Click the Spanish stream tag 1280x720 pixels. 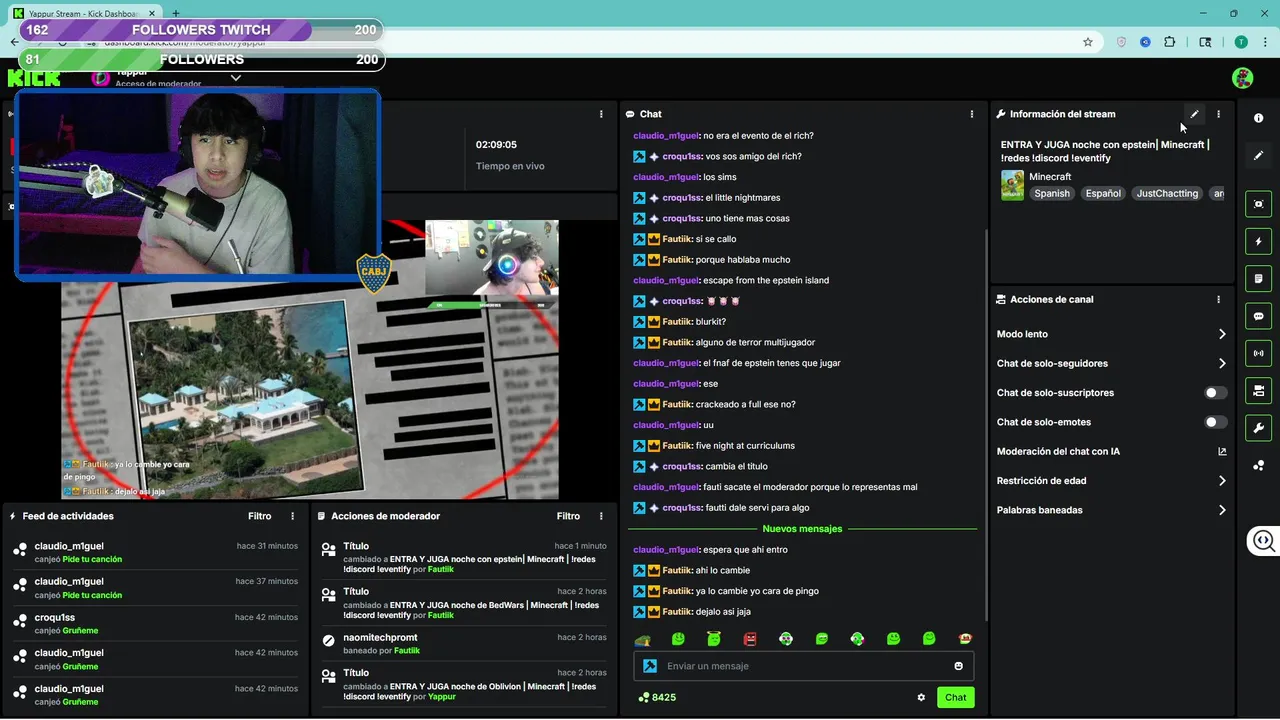[x=1052, y=194]
